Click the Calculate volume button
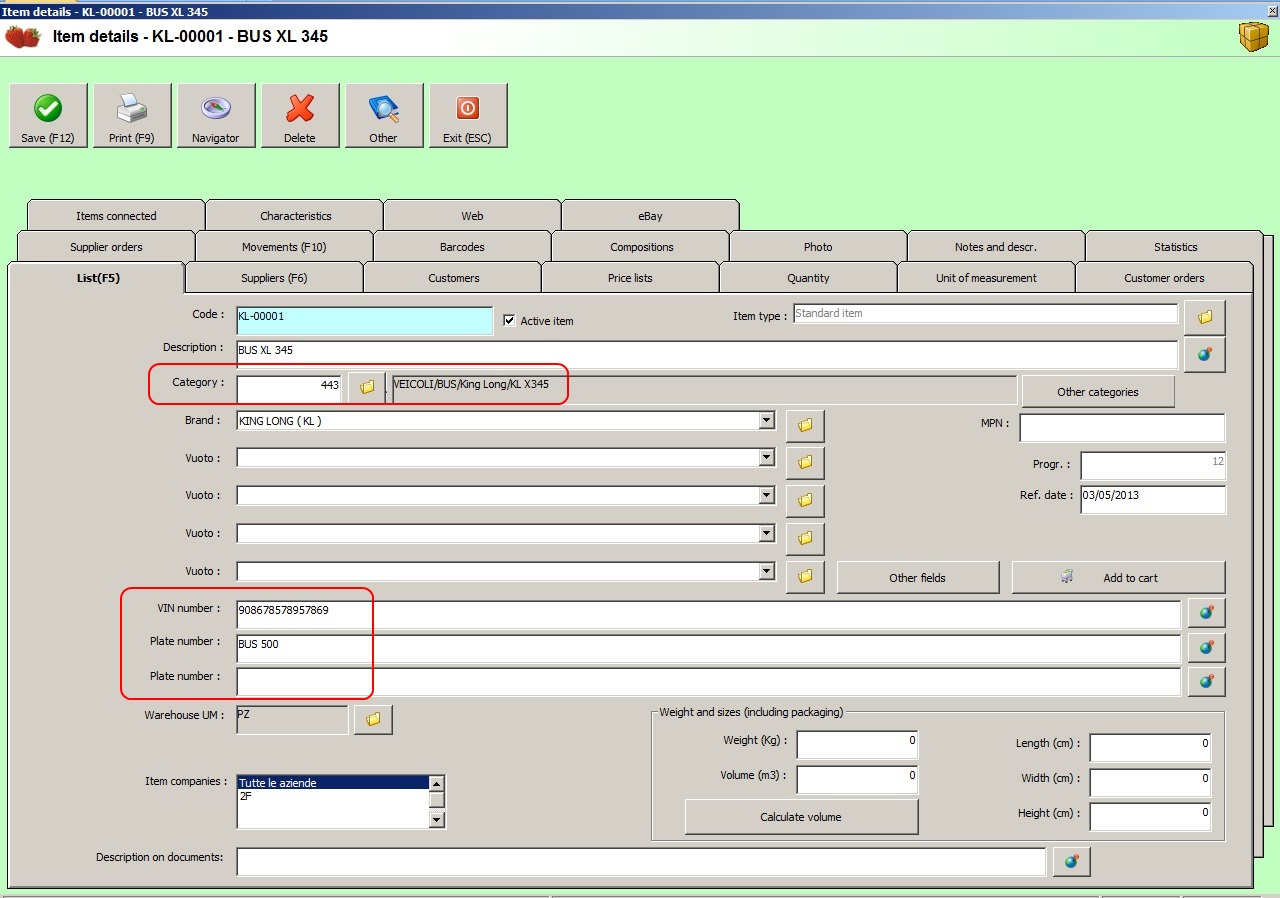Screen dimensions: 1280x898 point(801,817)
